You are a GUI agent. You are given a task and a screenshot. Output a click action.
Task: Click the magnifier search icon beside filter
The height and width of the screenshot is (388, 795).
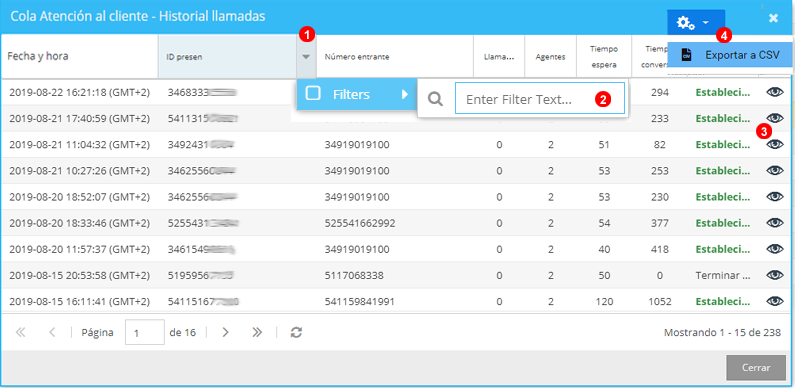point(436,99)
